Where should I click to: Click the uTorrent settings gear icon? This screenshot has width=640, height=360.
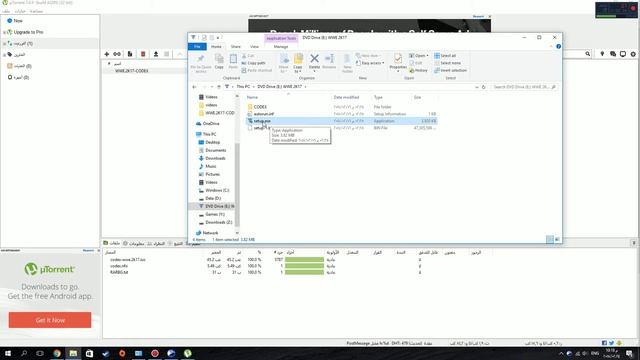pos(633,54)
